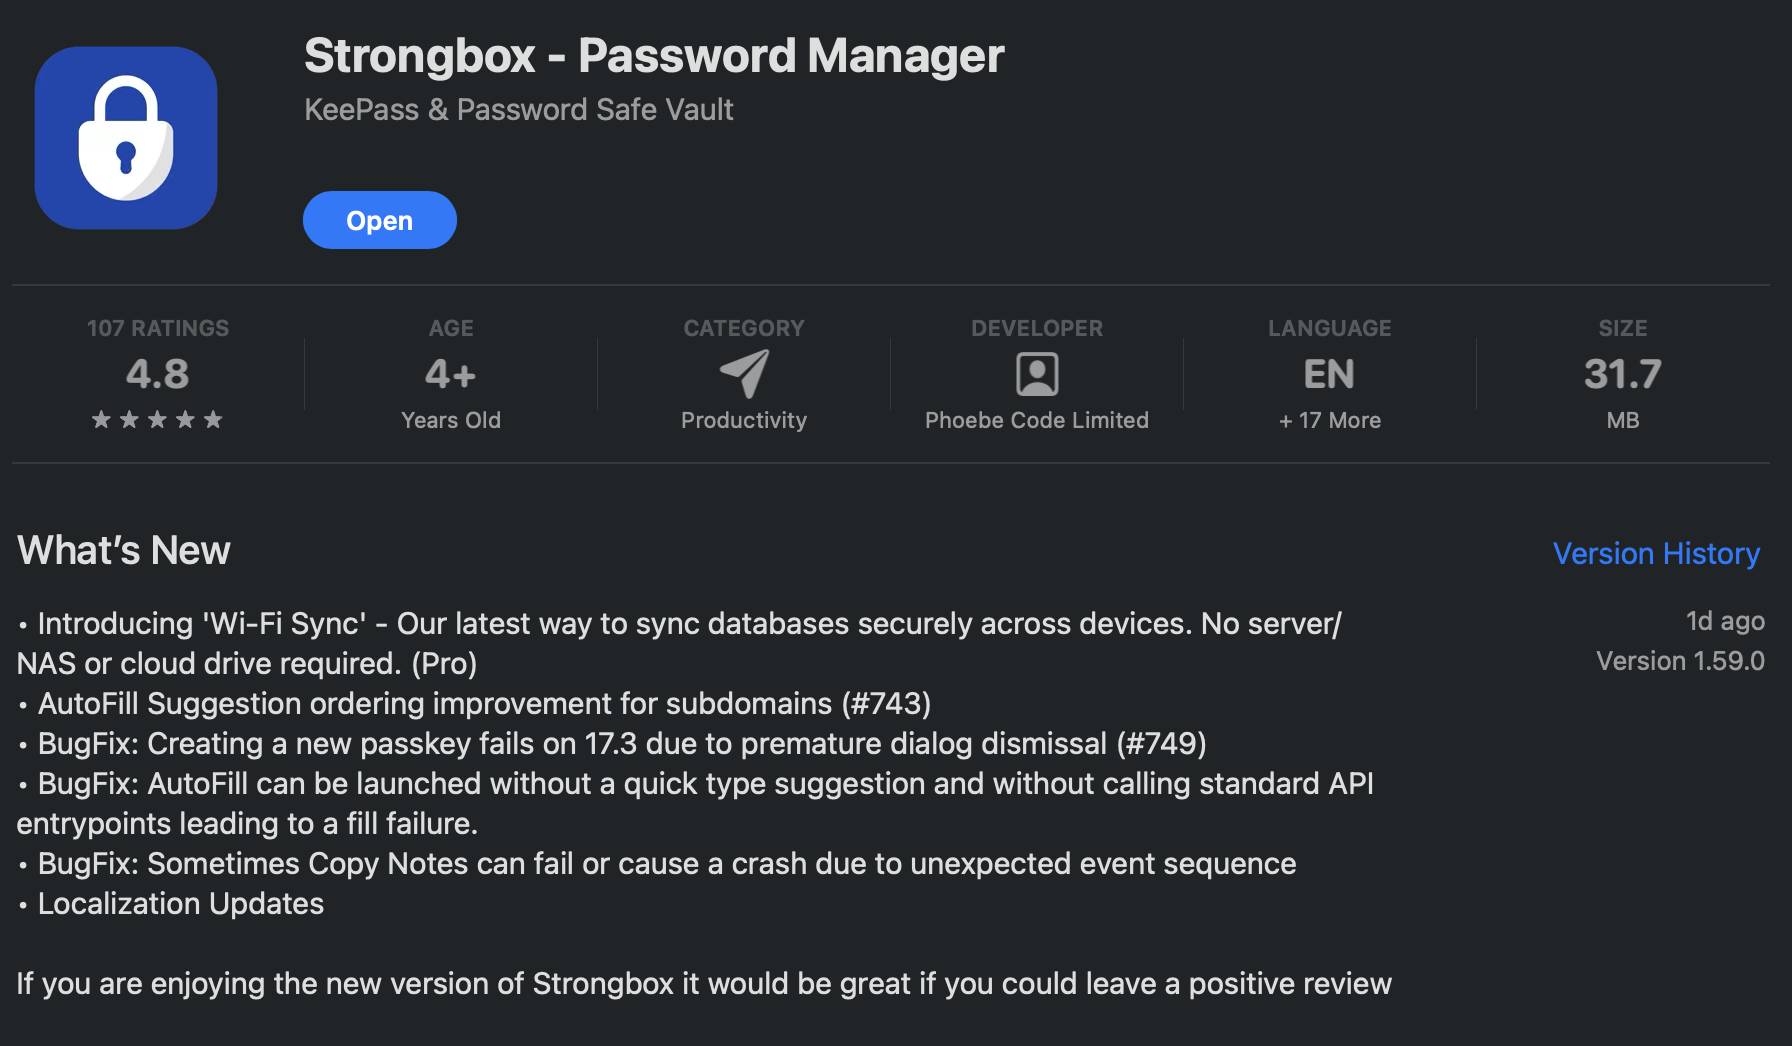Click the Localization Updates release note

tap(180, 903)
